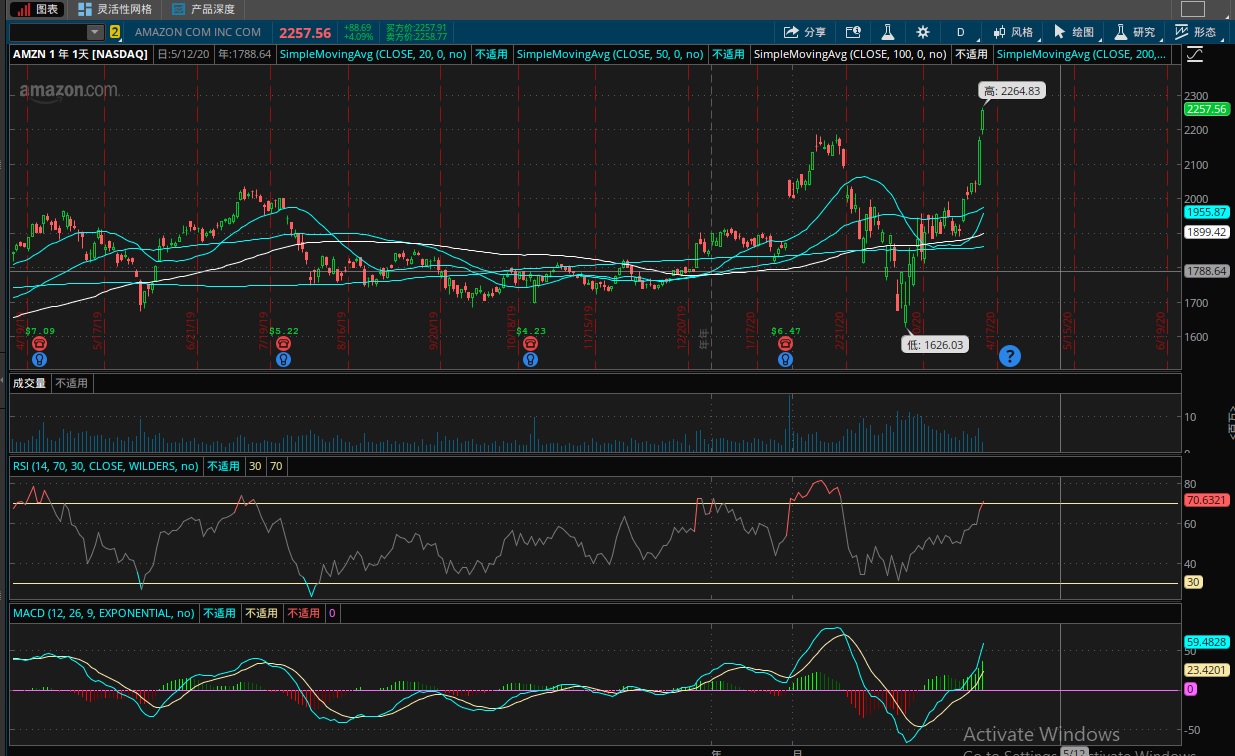The height and width of the screenshot is (756, 1235).
Task: Click the yellow 30 RSI axis label
Action: [x=1192, y=582]
